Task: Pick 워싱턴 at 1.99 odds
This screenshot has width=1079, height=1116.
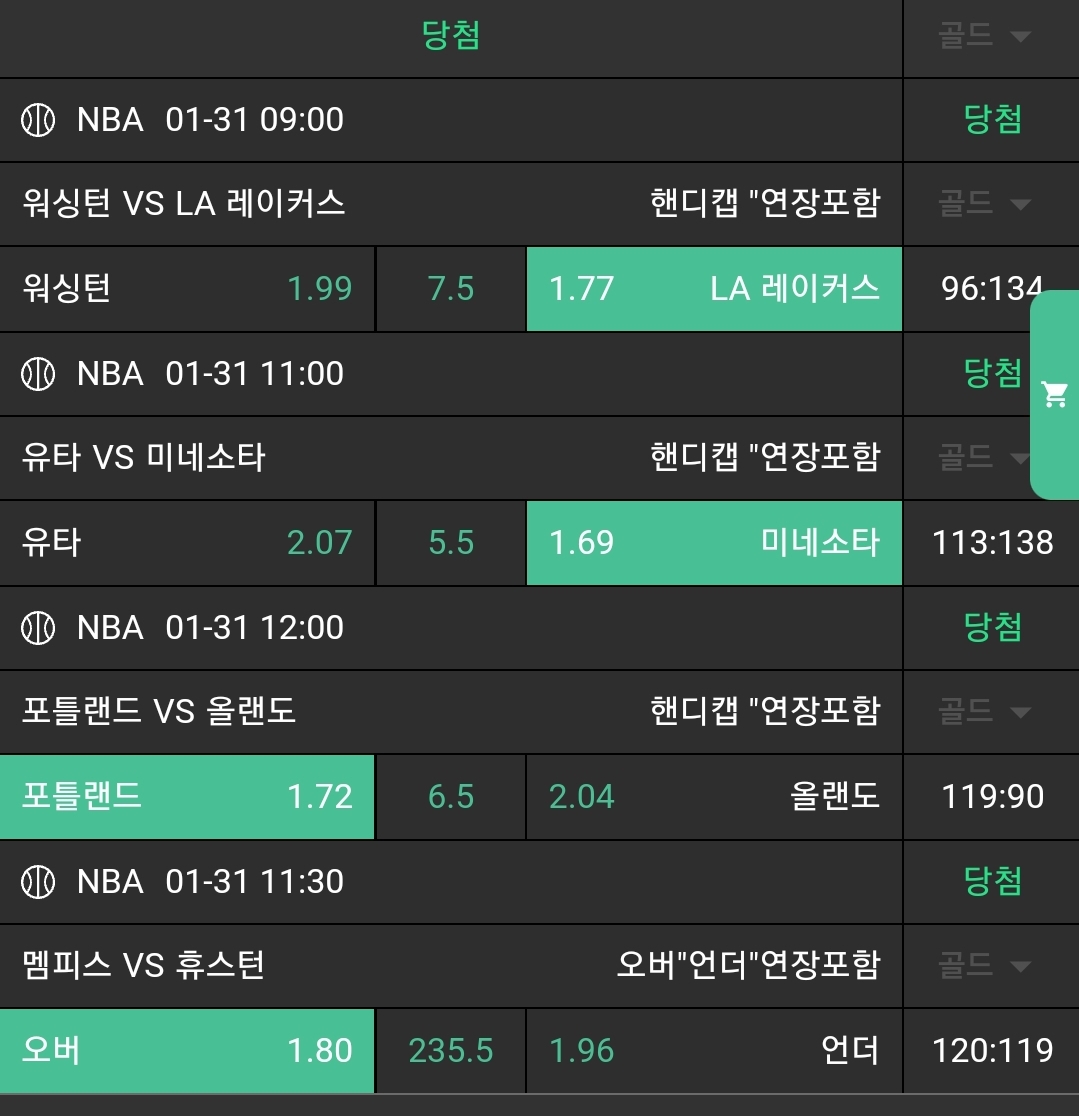Action: (x=187, y=289)
